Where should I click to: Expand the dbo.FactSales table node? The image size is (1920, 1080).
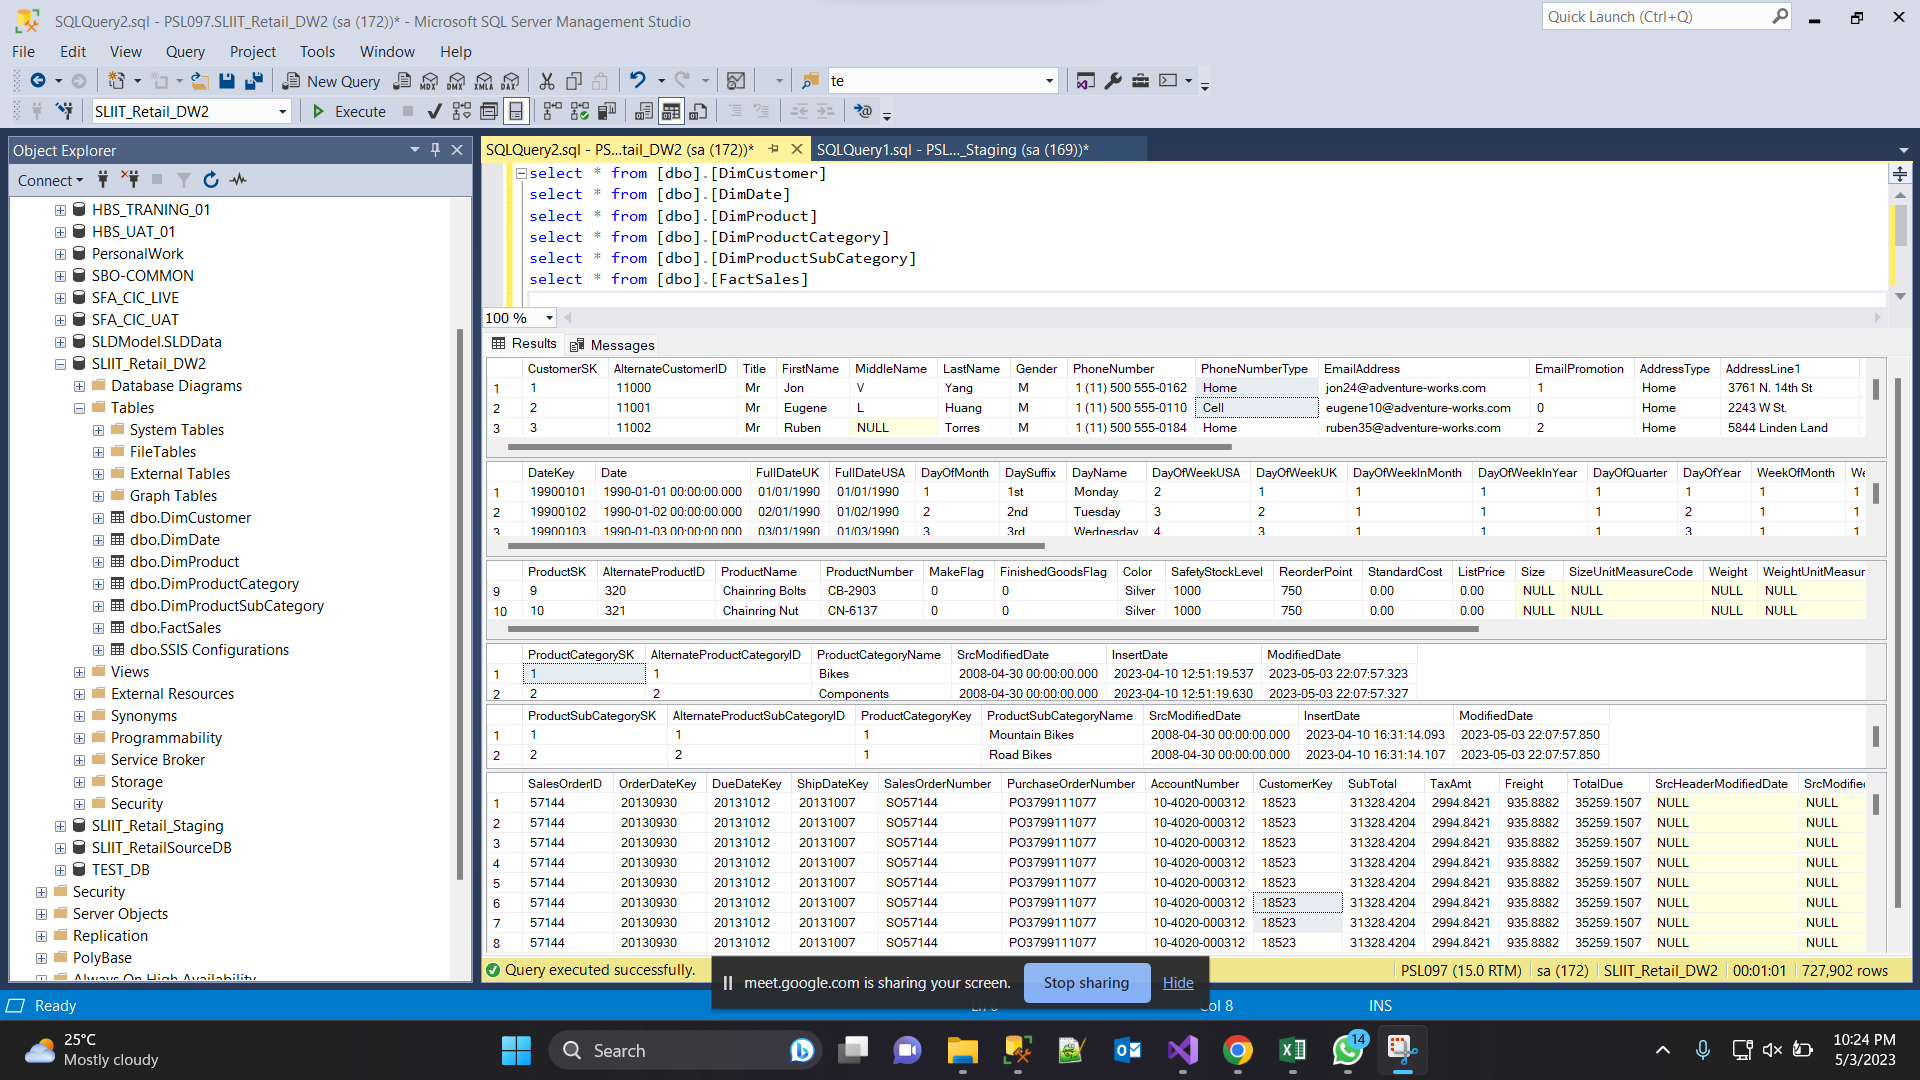pyautogui.click(x=98, y=627)
